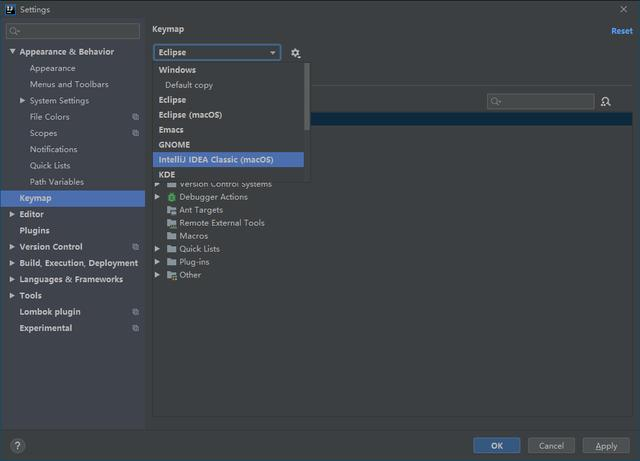Viewport: 640px width, 461px height.
Task: Expand the Version Control settings section
Action: [12, 247]
